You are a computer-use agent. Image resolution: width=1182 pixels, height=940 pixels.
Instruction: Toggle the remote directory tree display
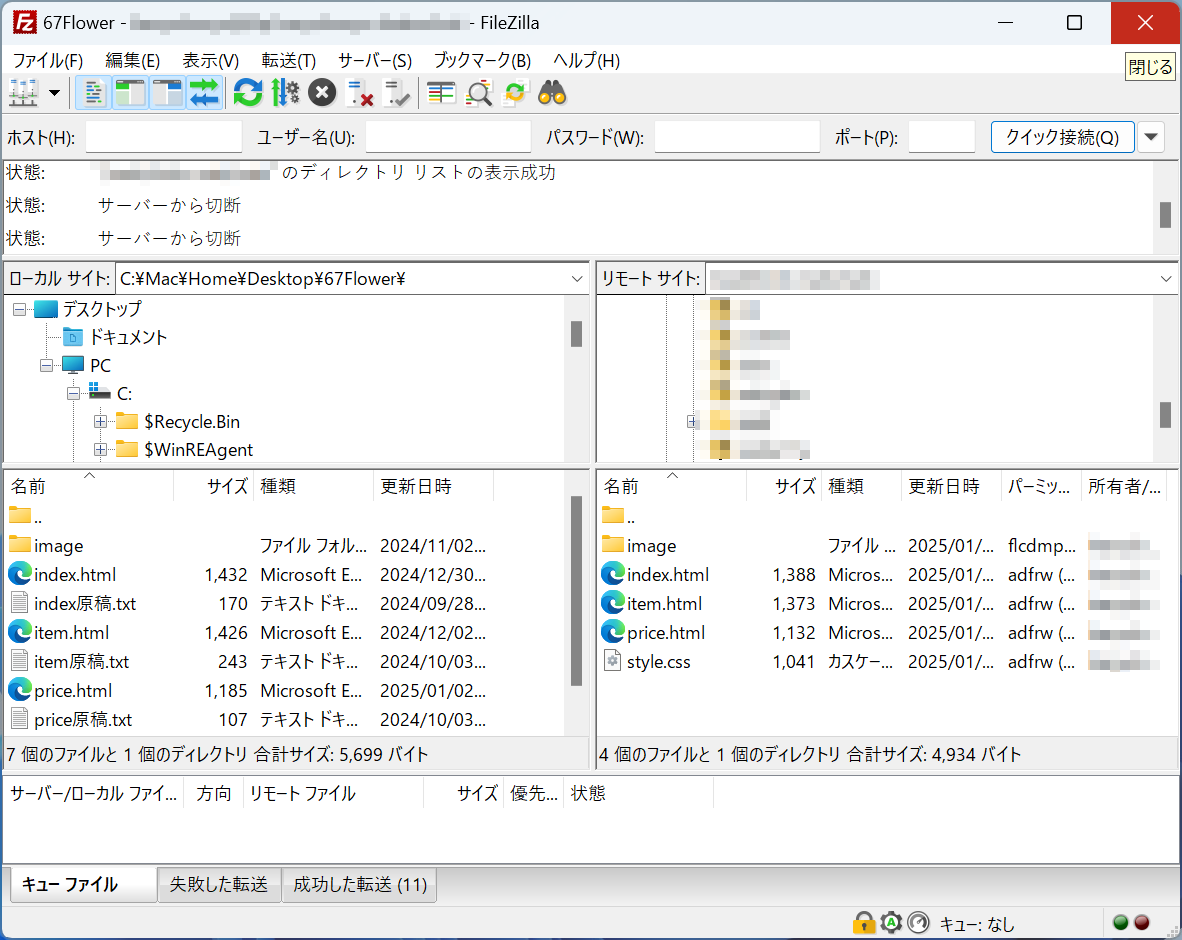pyautogui.click(x=167, y=93)
